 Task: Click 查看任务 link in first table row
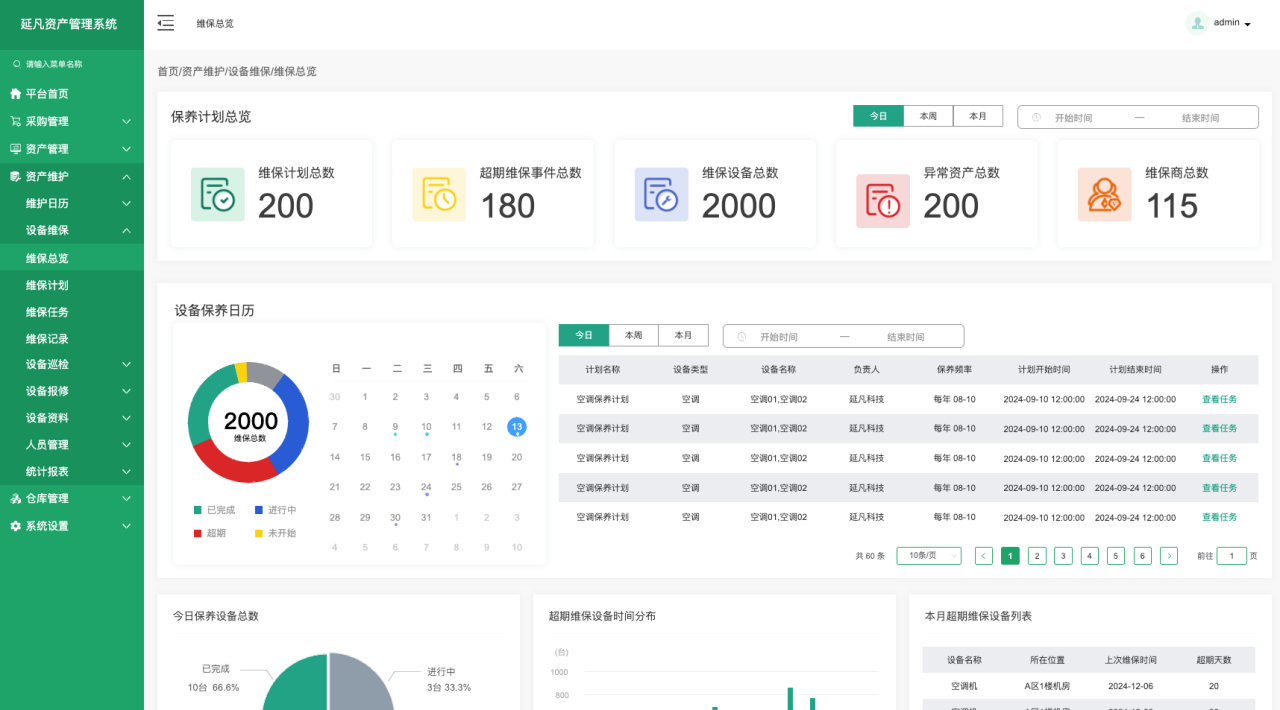(x=1219, y=399)
